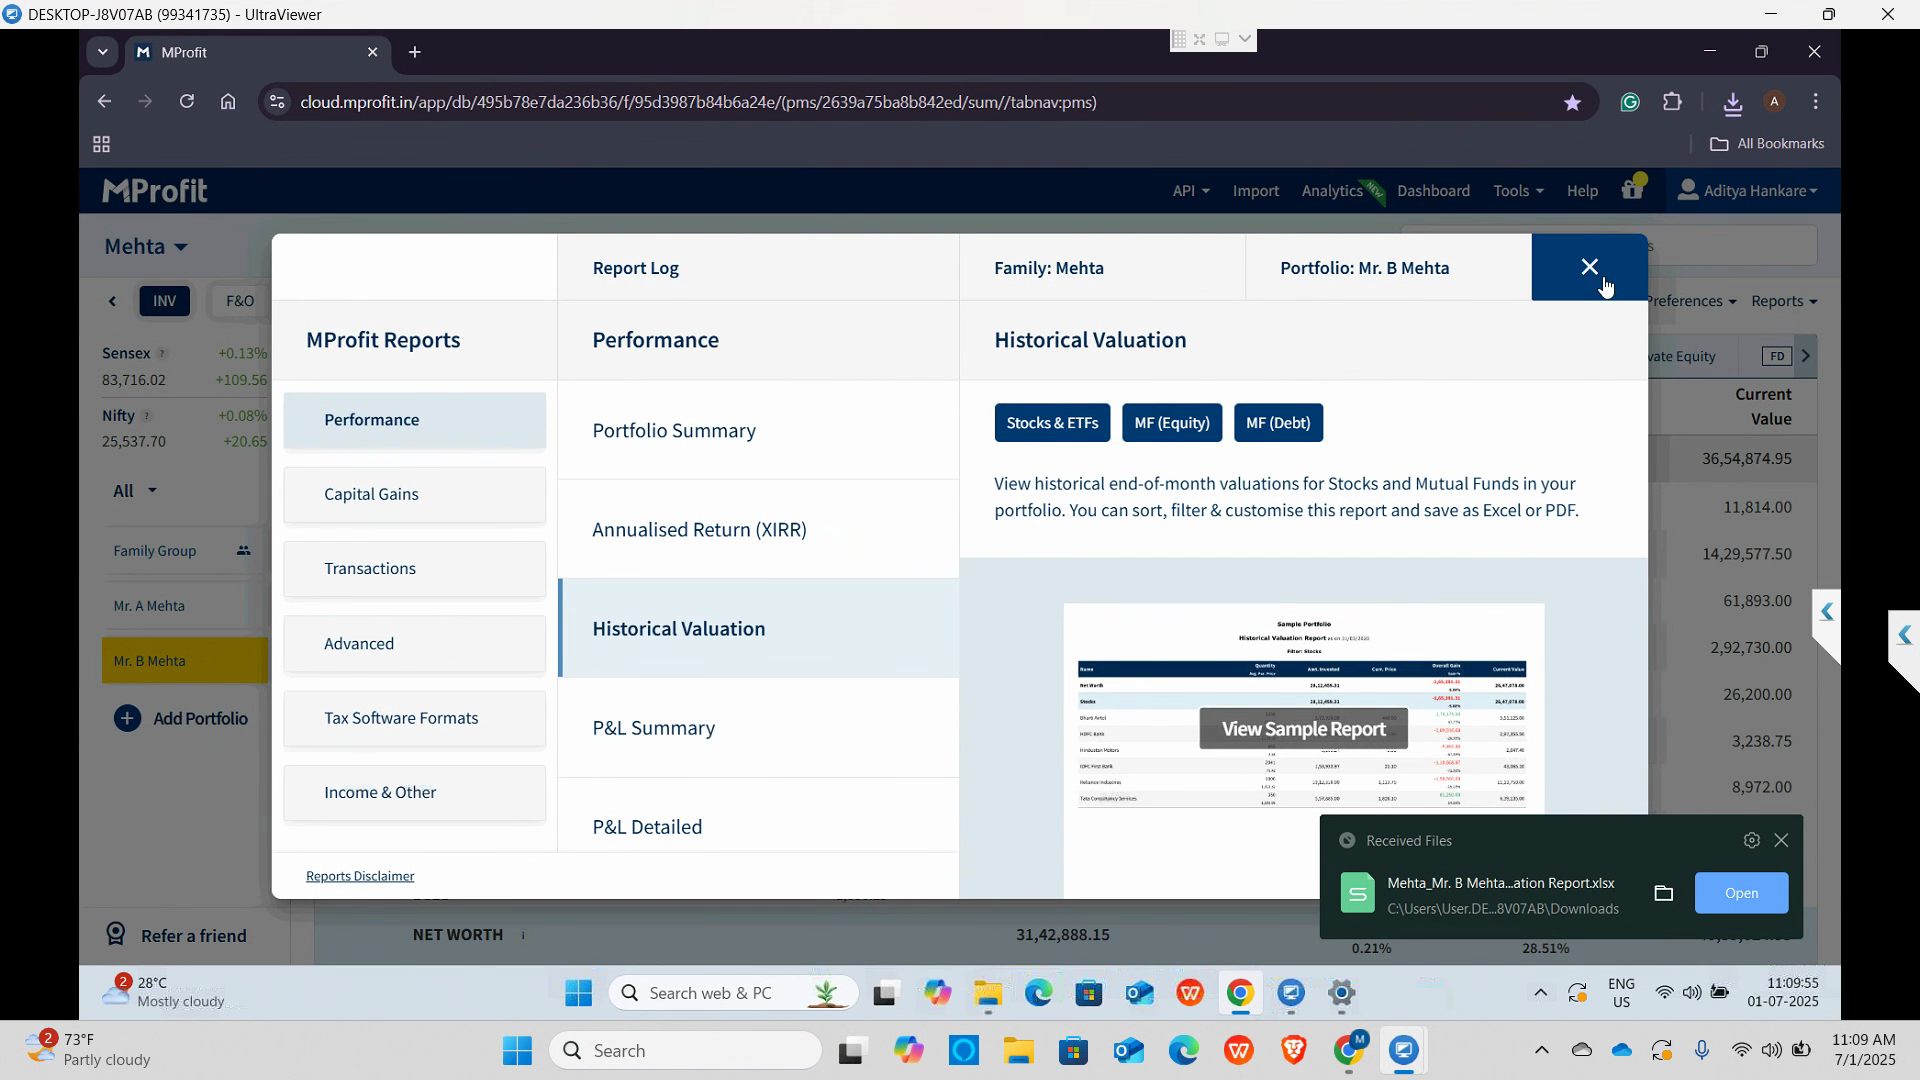The image size is (1920, 1080).
Task: Open the received Excel file
Action: tap(1741, 893)
